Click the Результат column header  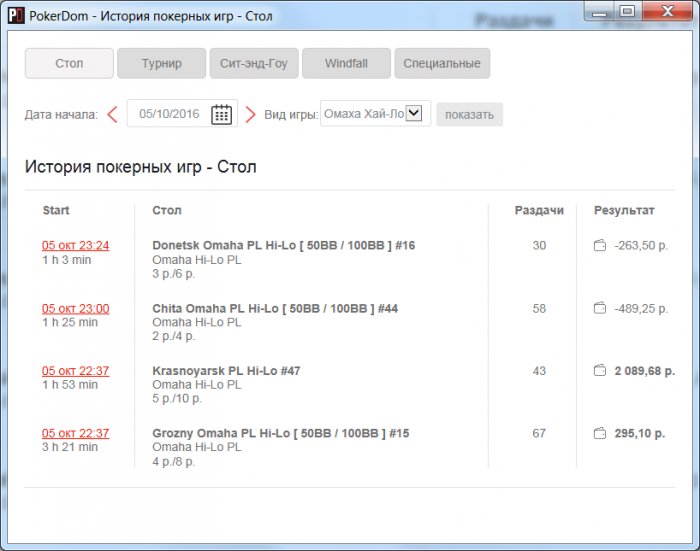(624, 210)
